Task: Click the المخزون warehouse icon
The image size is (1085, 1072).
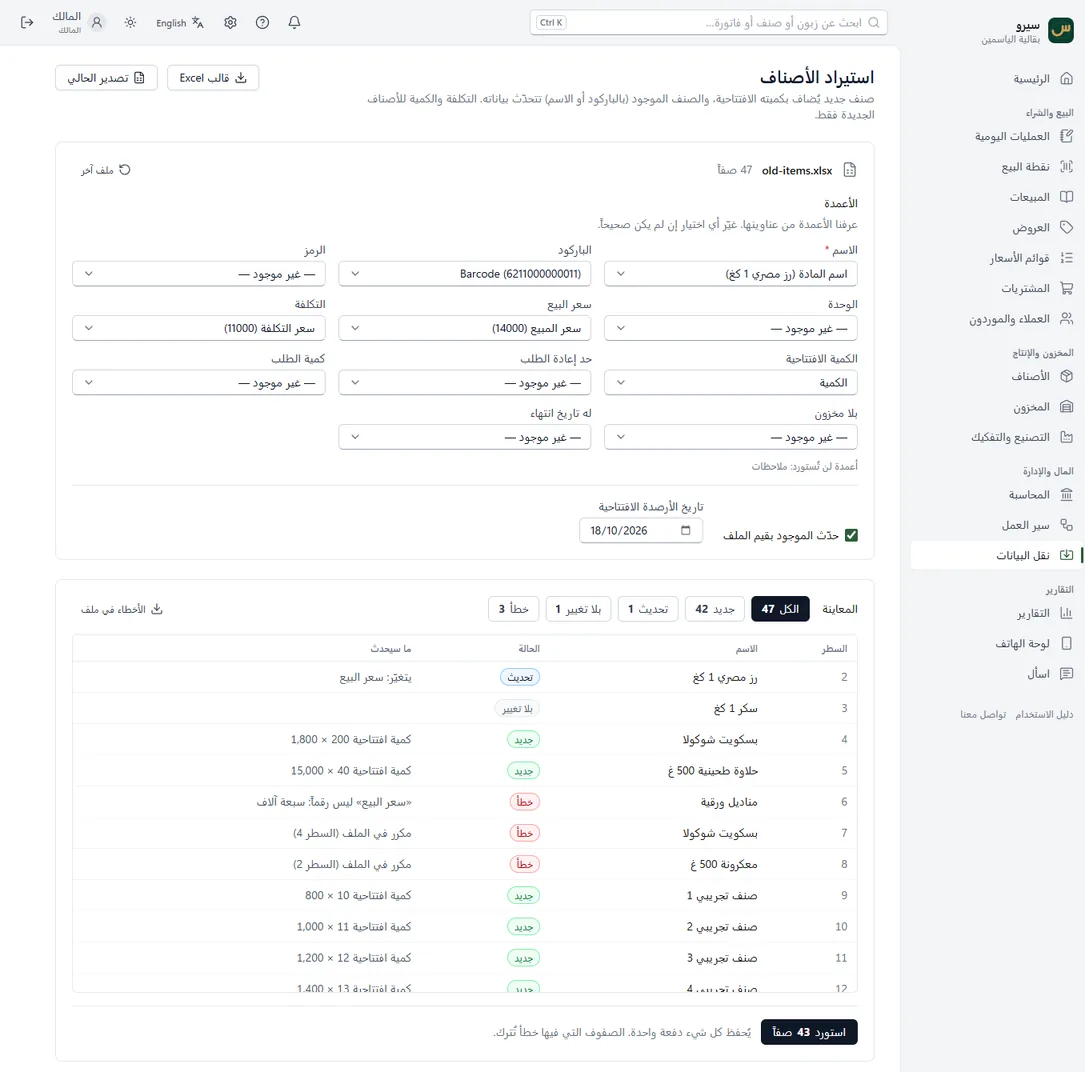Action: [x=1066, y=407]
